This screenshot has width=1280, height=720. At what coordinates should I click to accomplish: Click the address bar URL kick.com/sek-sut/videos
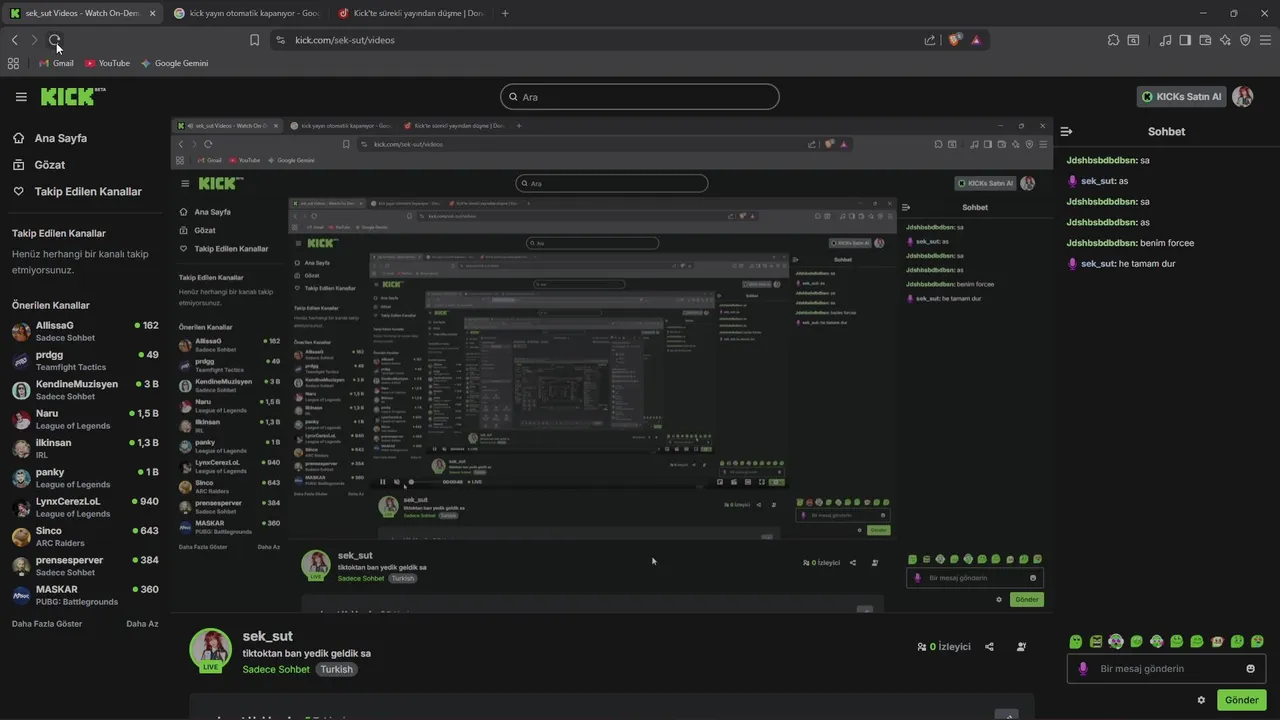coord(345,40)
